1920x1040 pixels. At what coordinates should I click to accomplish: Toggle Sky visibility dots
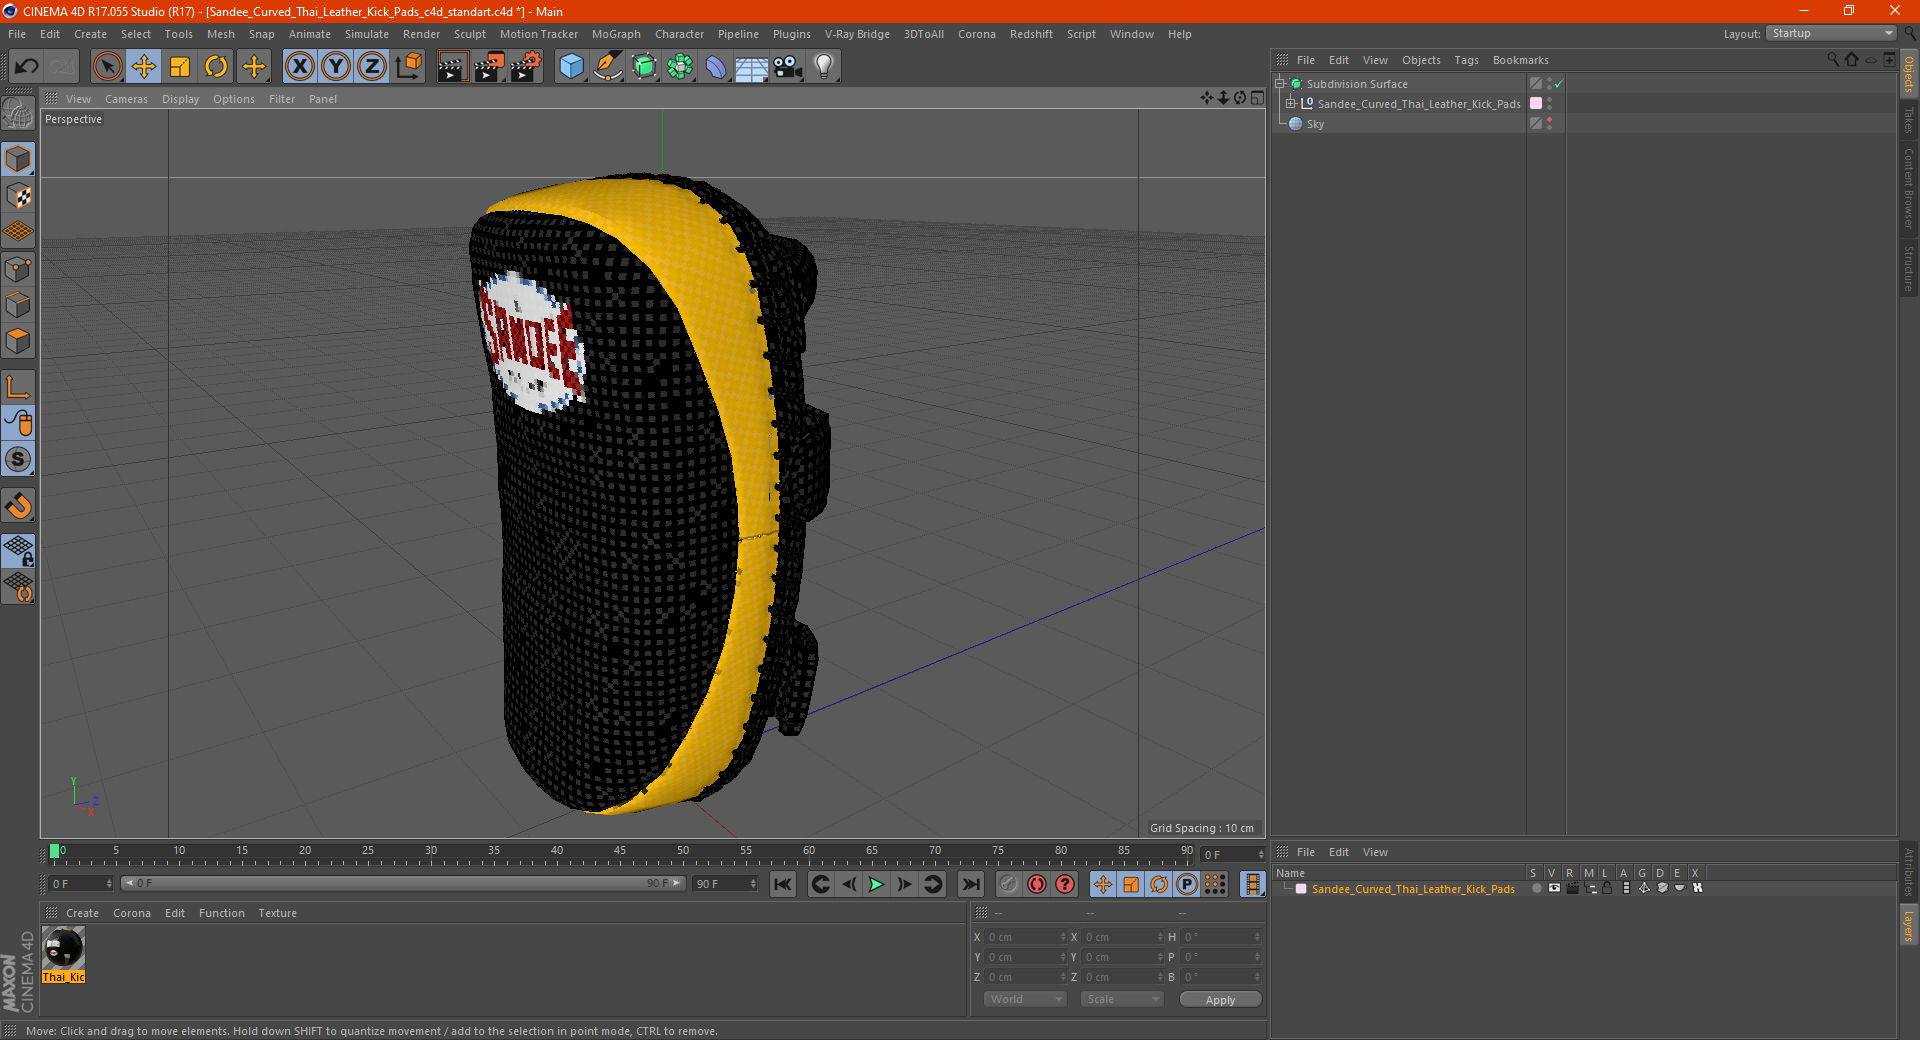coord(1550,123)
